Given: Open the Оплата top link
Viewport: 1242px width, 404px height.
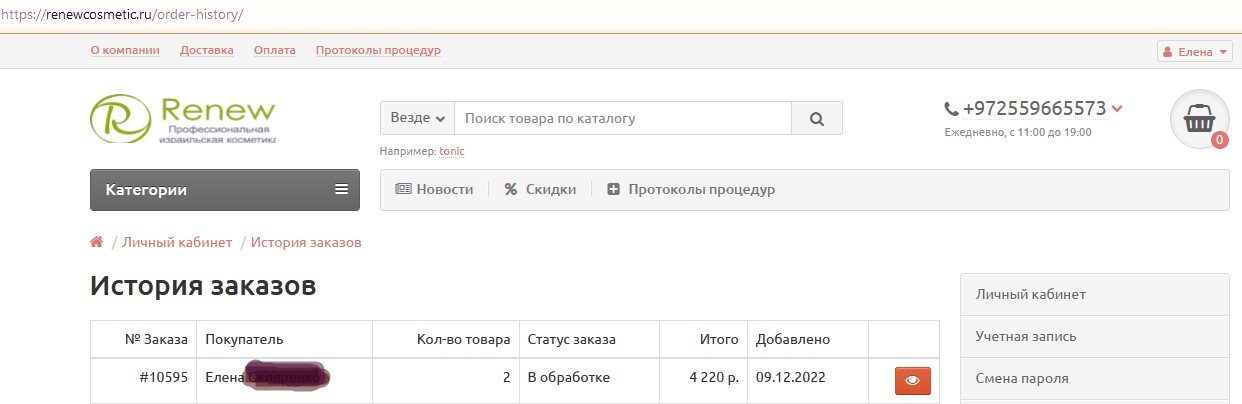Looking at the screenshot, I should [275, 50].
